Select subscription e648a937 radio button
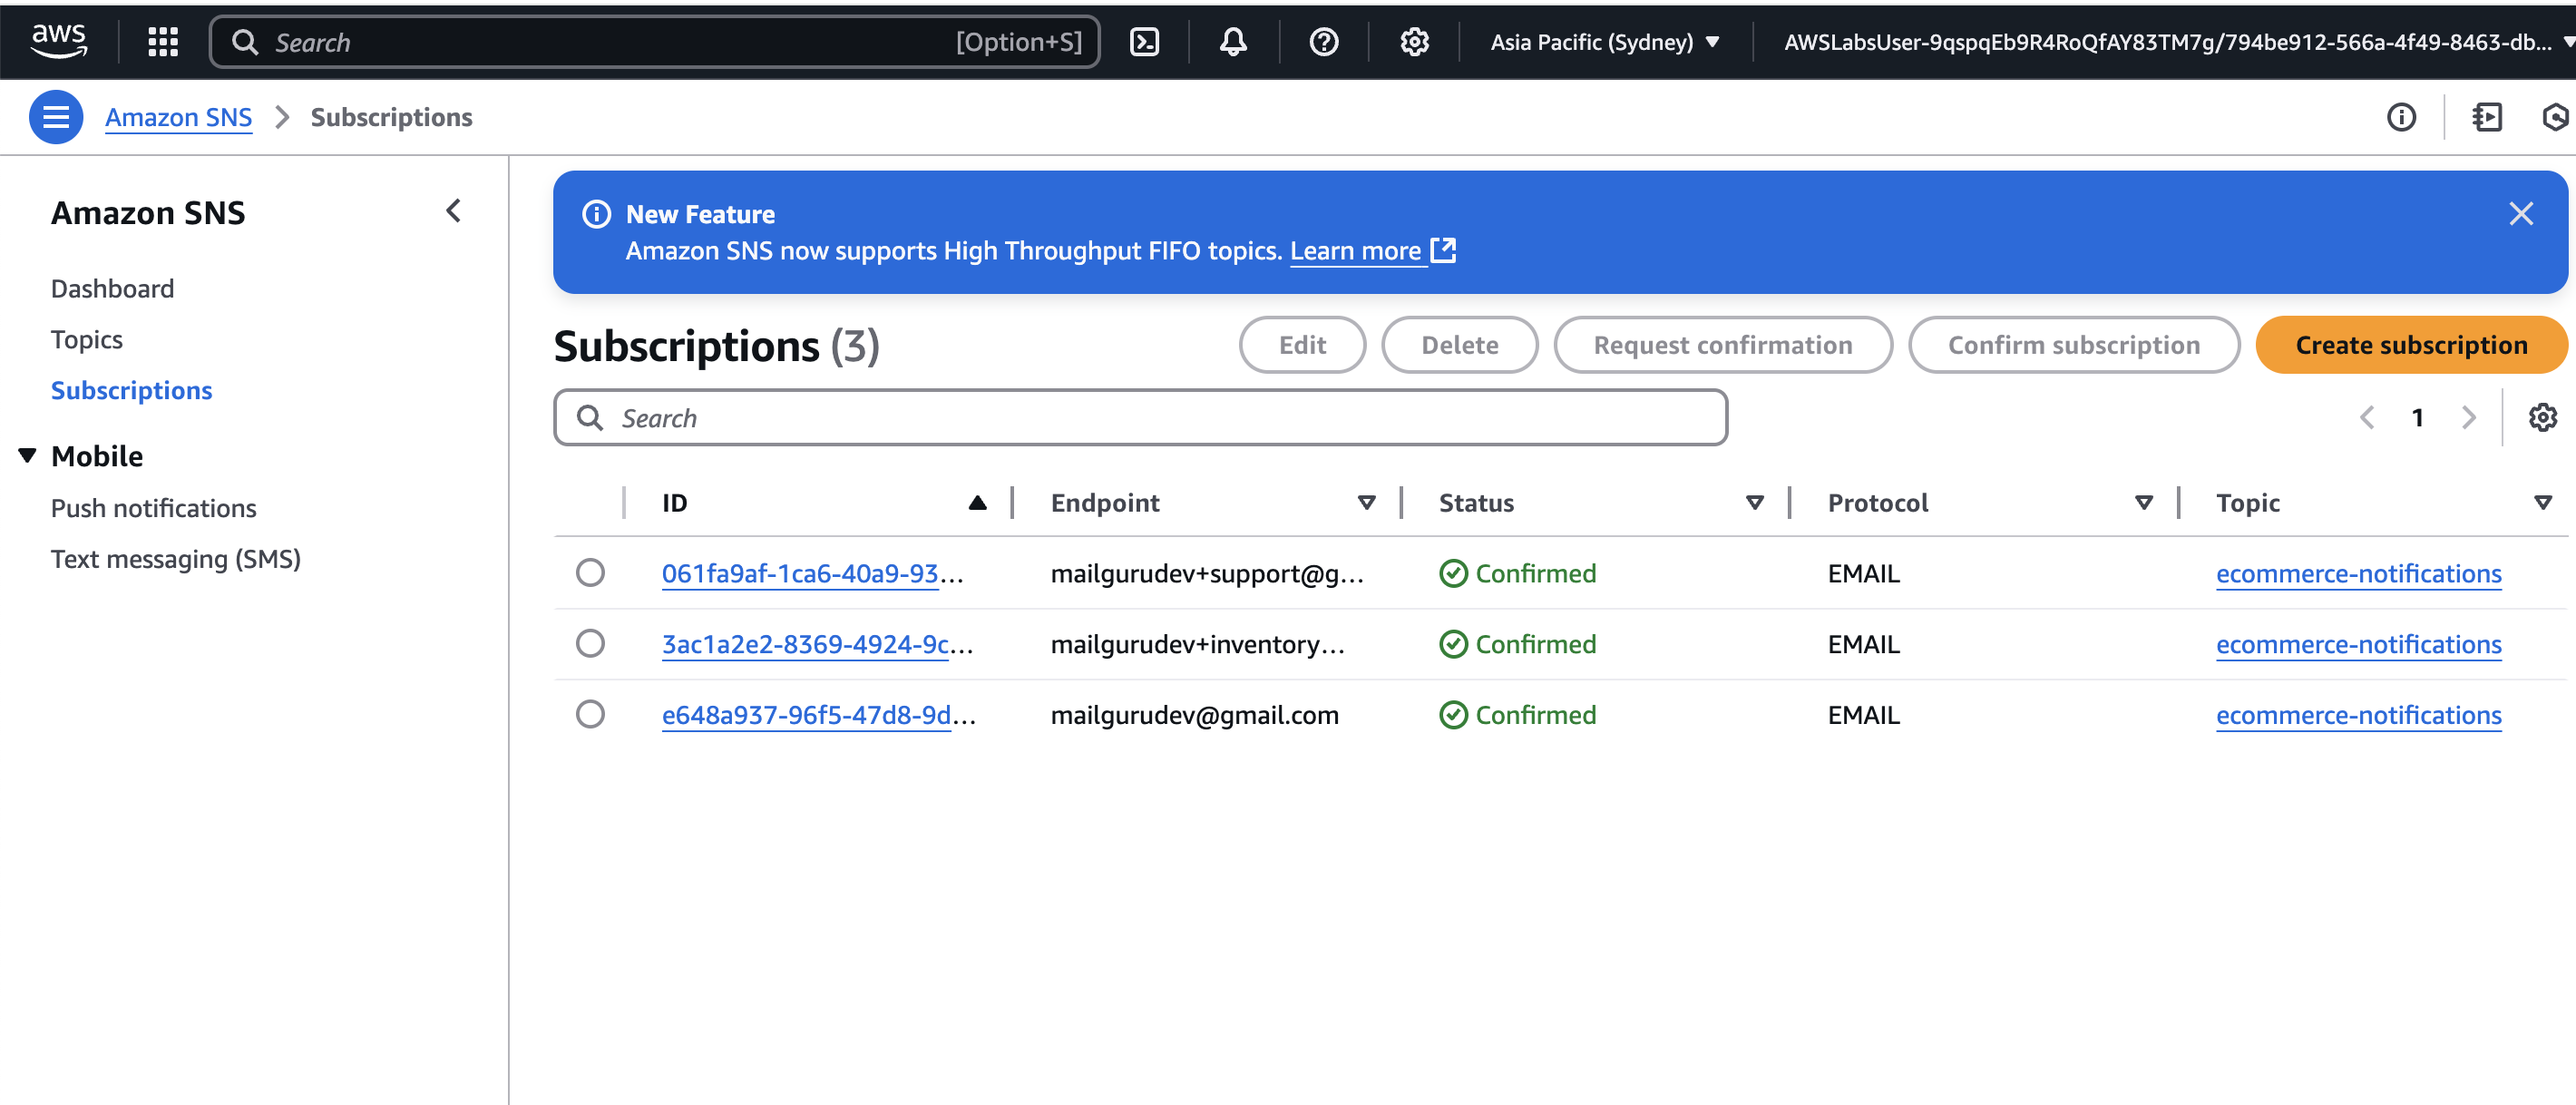Viewport: 2576px width, 1105px height. pyautogui.click(x=590, y=714)
